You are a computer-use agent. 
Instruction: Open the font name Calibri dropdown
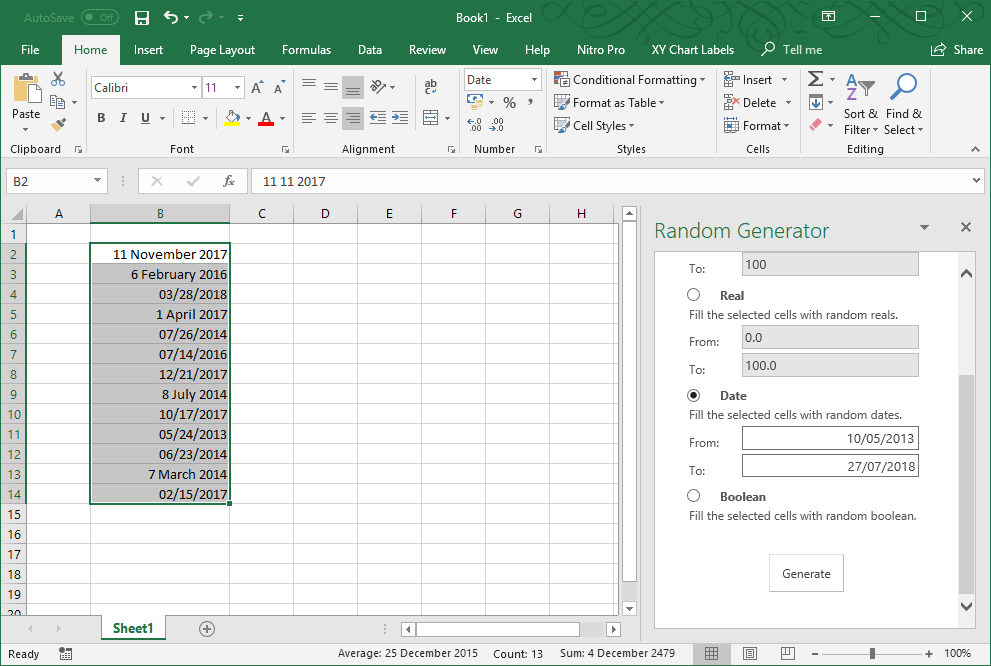coord(194,88)
